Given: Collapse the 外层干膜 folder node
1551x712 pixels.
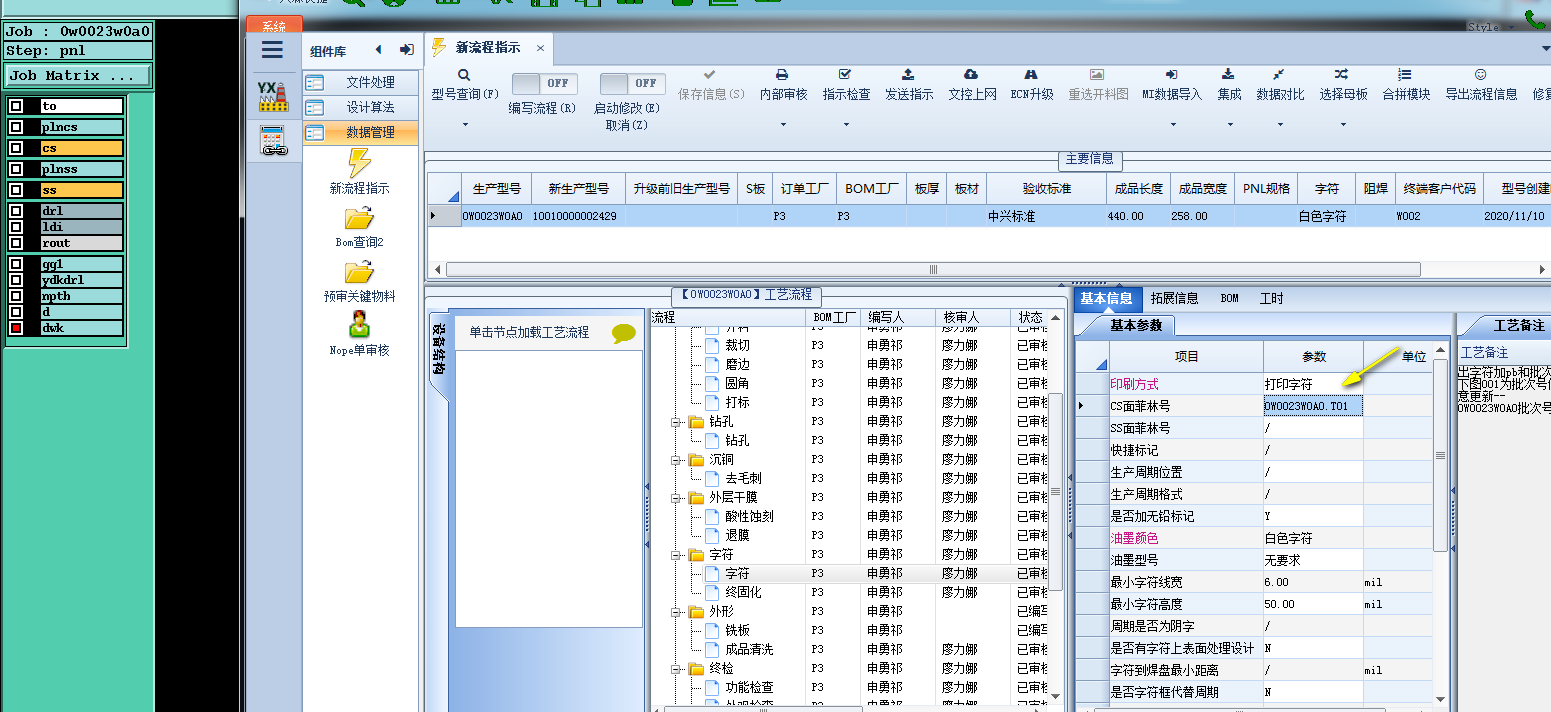Looking at the screenshot, I should [x=677, y=498].
